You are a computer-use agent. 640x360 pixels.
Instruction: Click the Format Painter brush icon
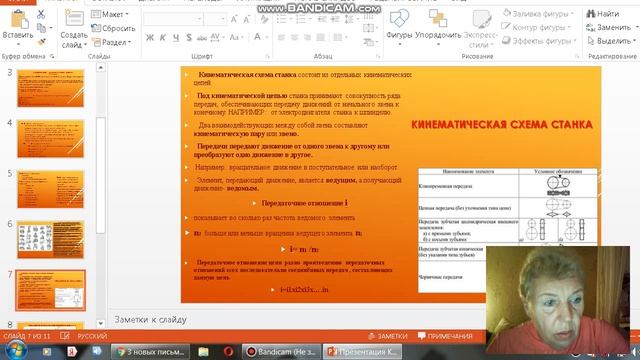(x=41, y=42)
